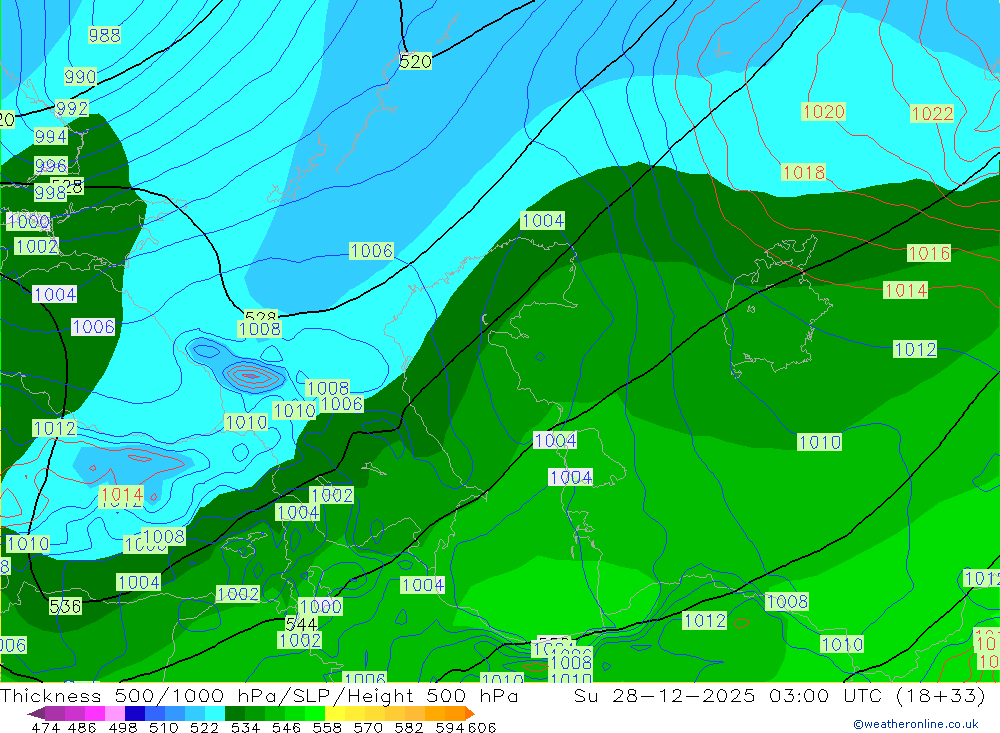Click the 534 legend scale value
The image size is (1000, 733).
[246, 727]
